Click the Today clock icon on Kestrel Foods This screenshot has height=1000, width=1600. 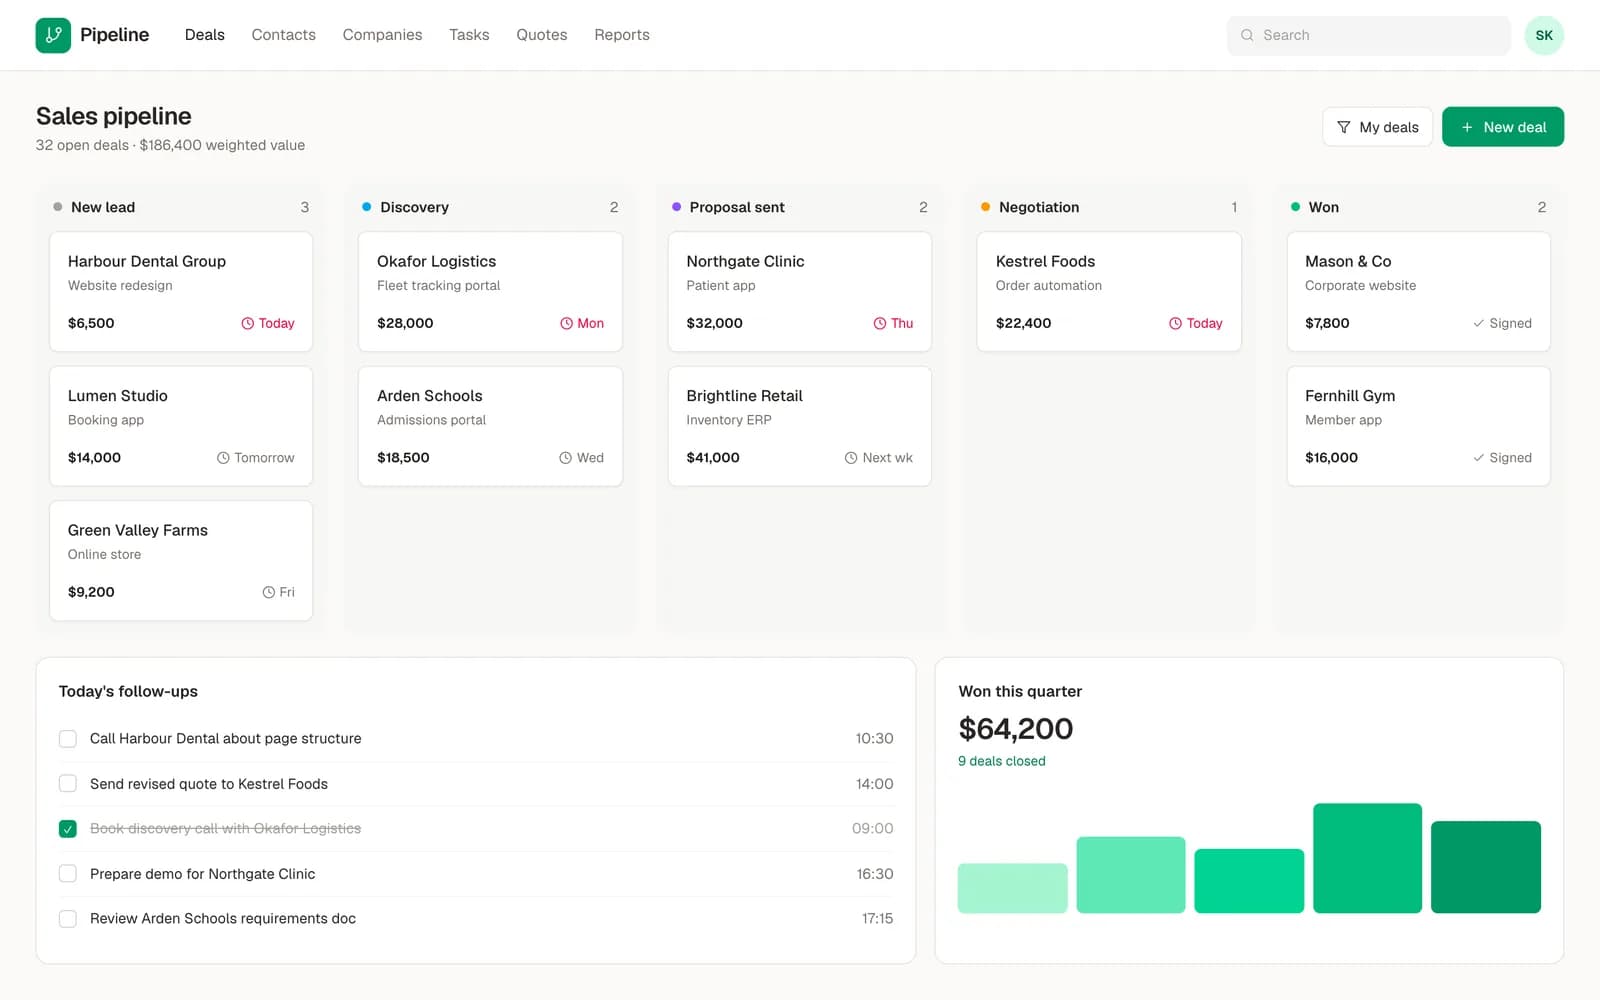[1175, 323]
